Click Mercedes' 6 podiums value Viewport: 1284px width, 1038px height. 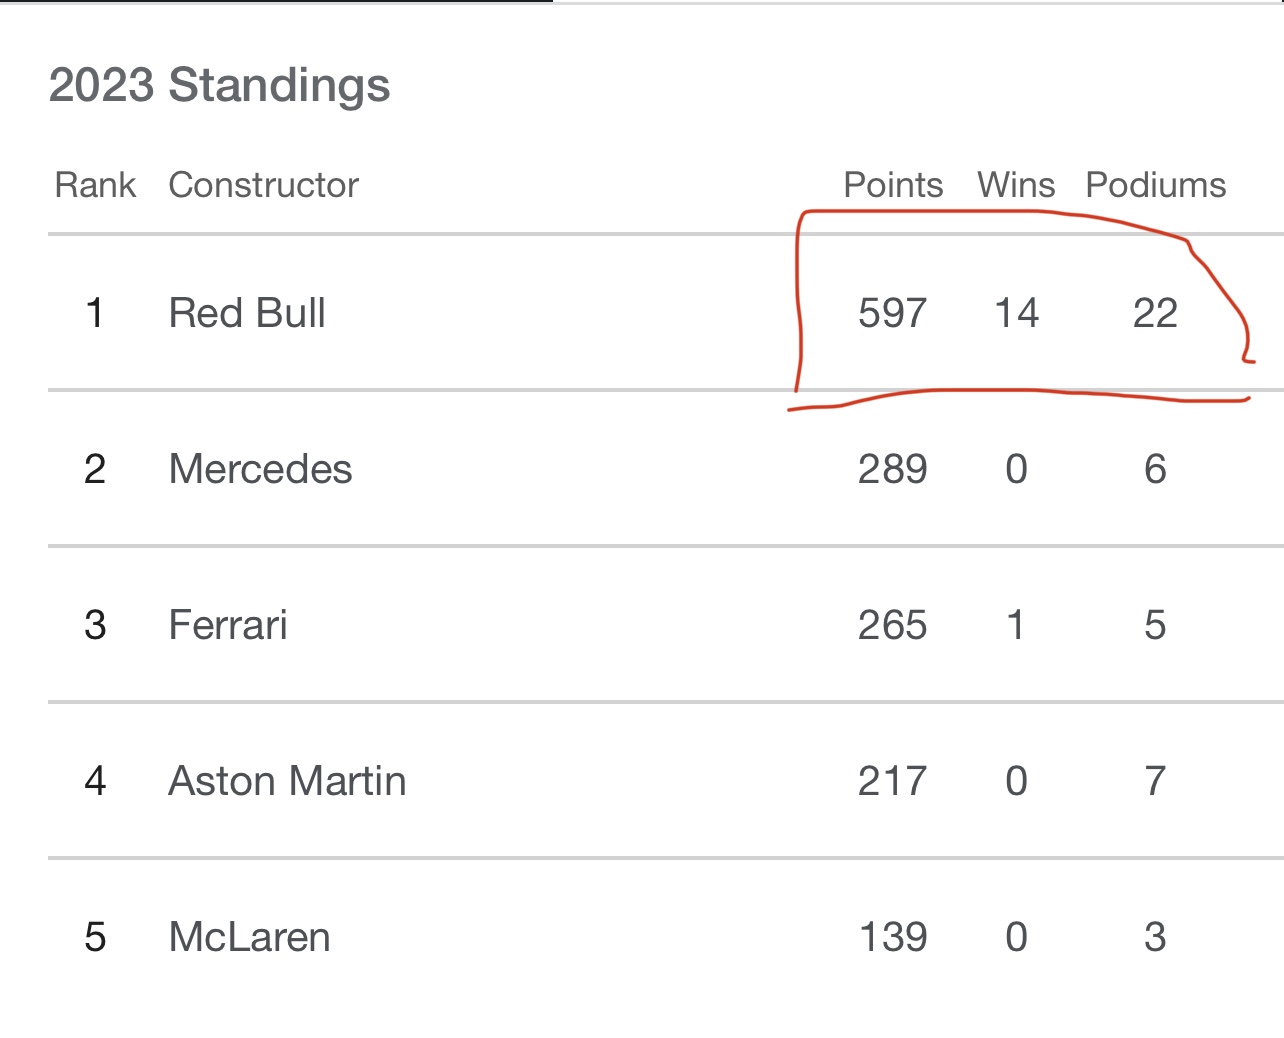[1155, 469]
